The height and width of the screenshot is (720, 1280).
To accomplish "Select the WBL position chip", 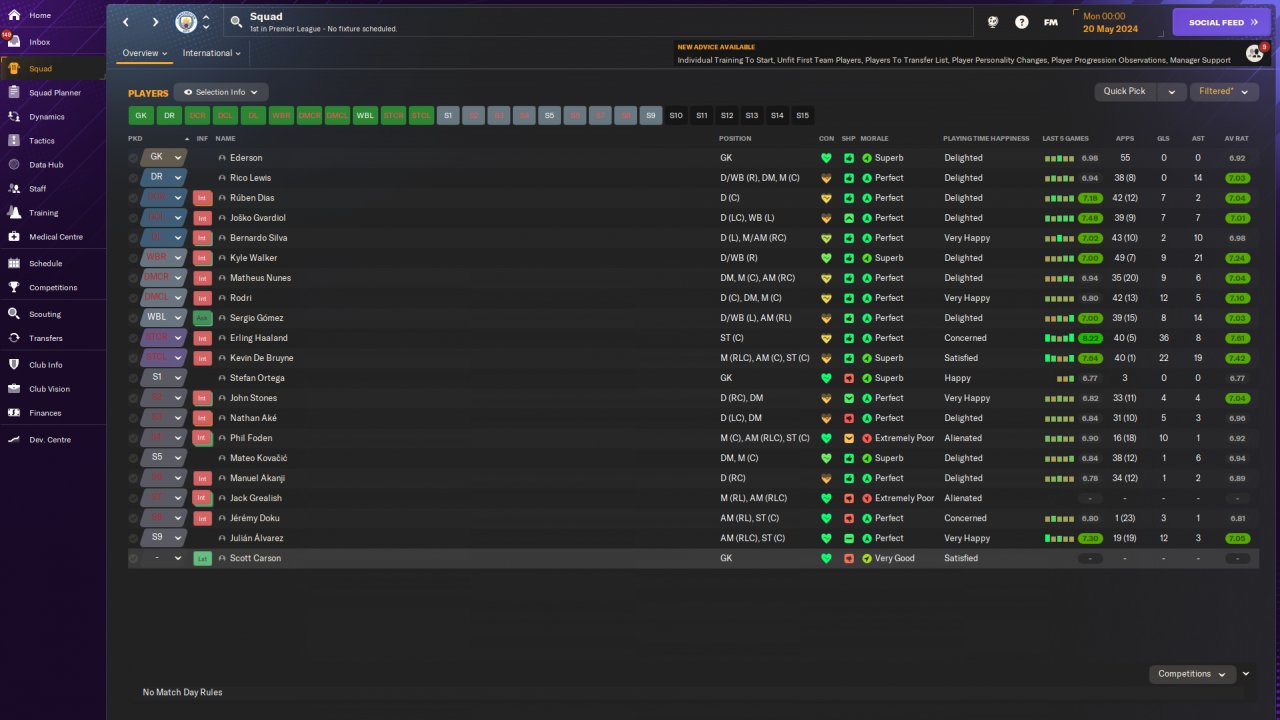I will (366, 116).
